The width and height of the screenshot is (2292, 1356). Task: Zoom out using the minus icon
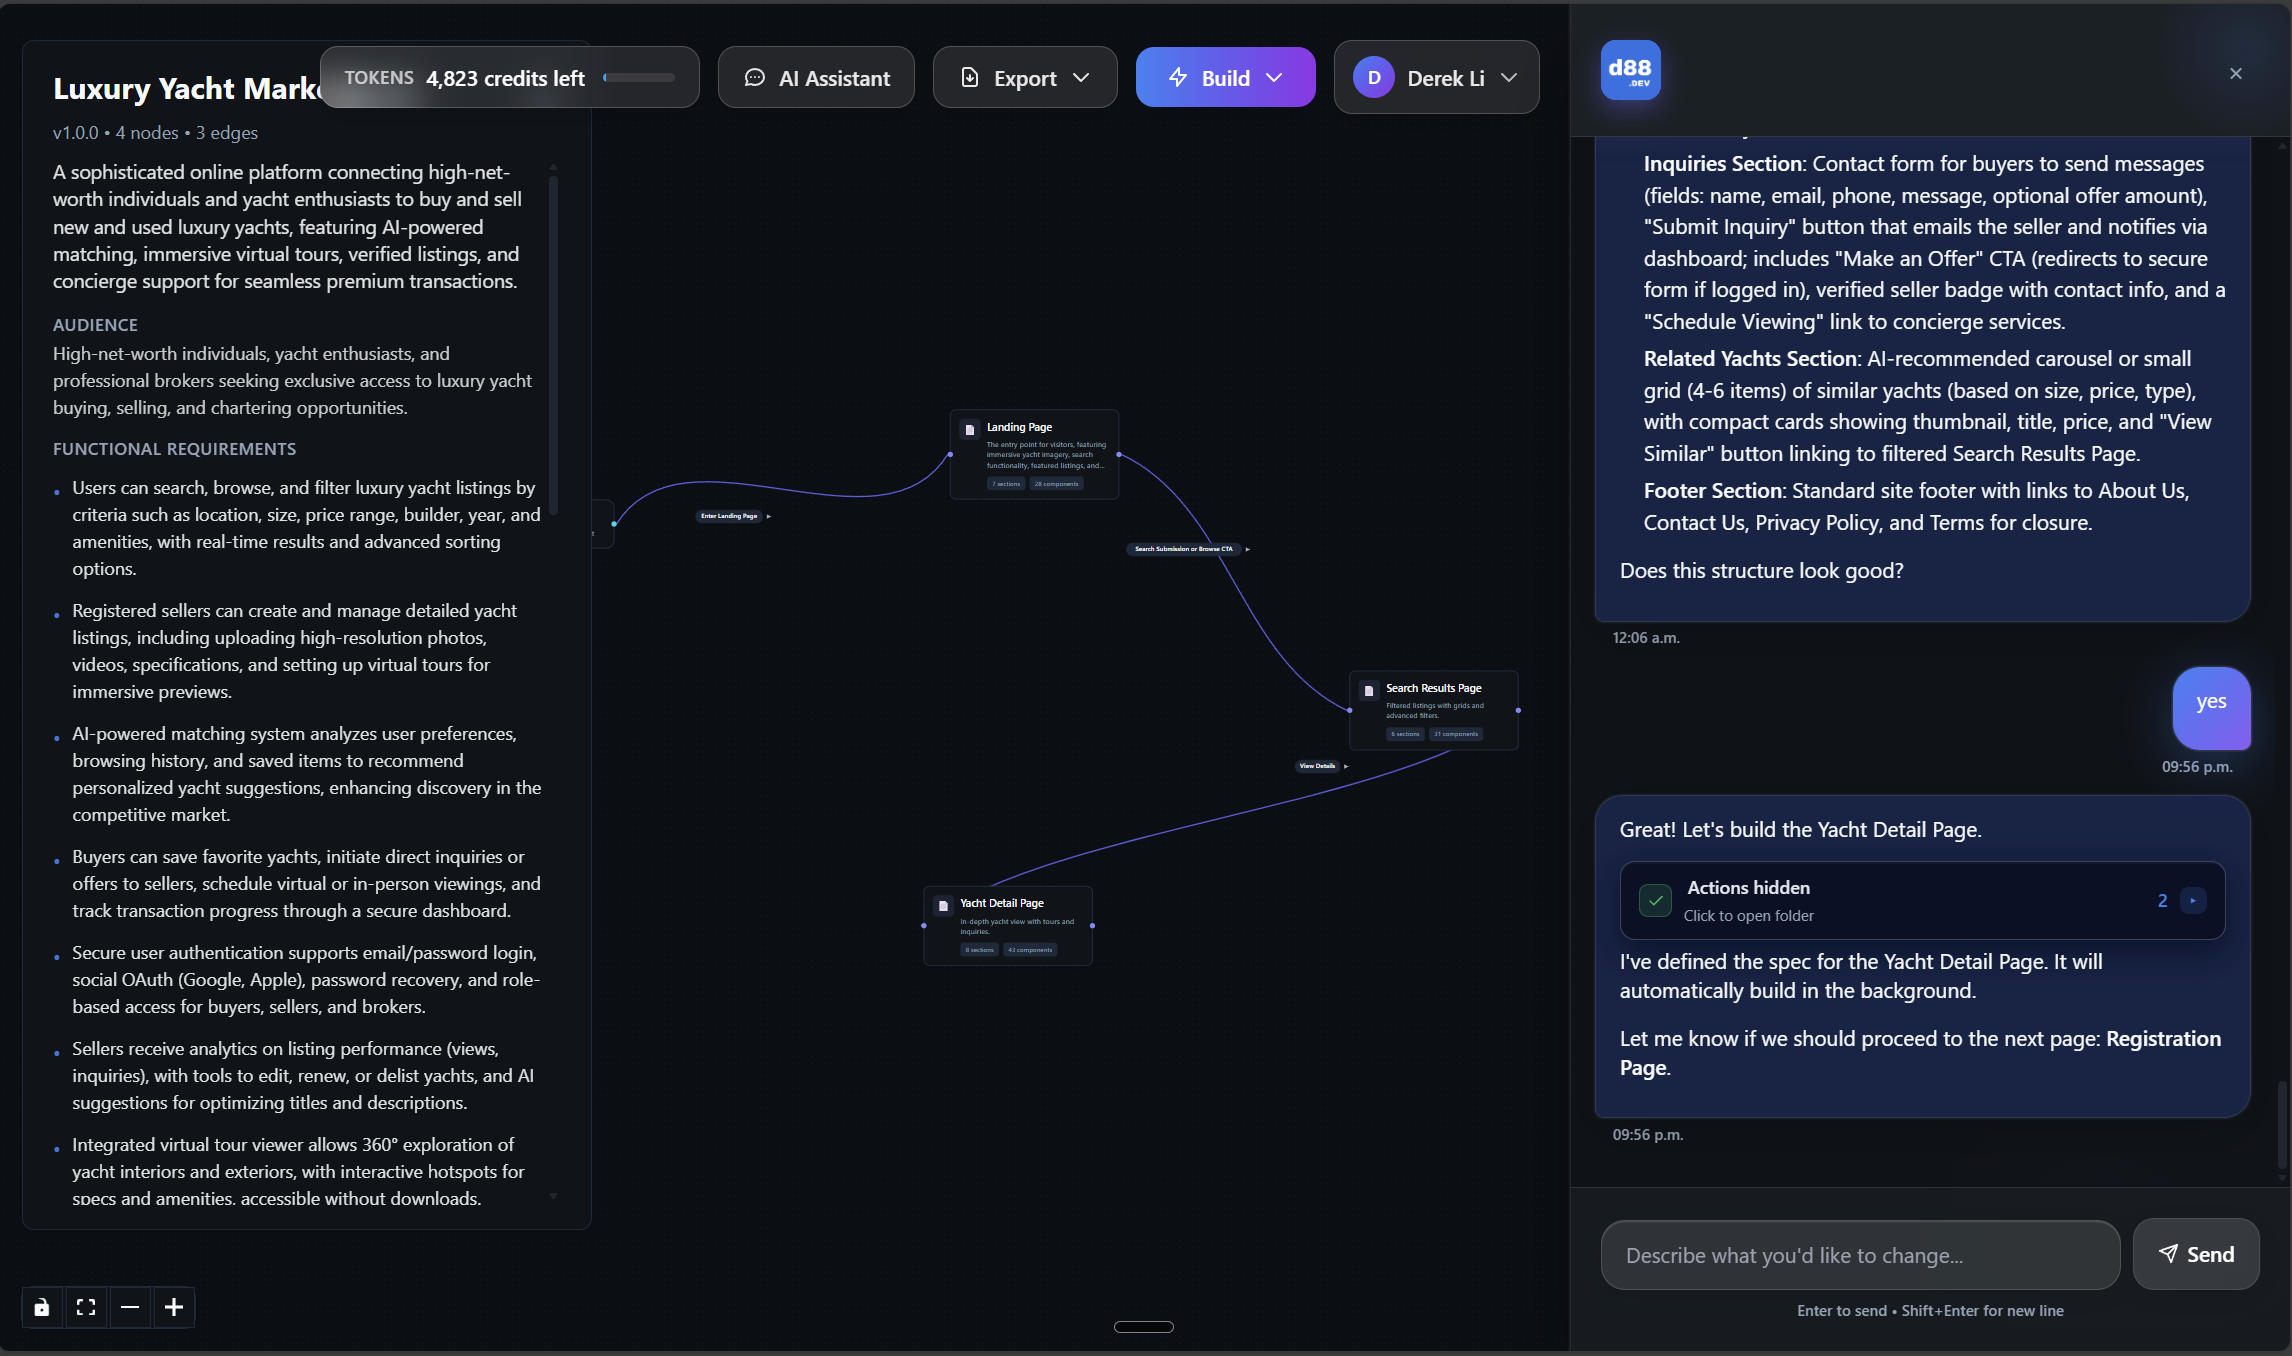[129, 1307]
